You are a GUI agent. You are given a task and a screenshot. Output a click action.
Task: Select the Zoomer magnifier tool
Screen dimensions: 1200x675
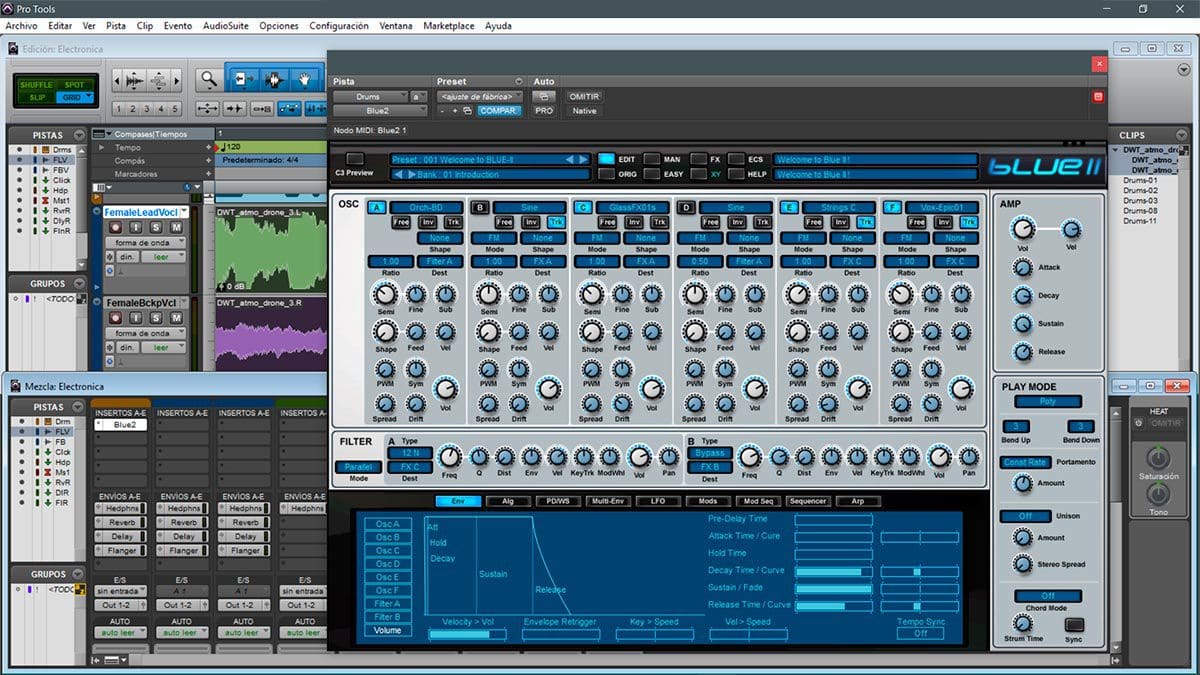pos(208,79)
